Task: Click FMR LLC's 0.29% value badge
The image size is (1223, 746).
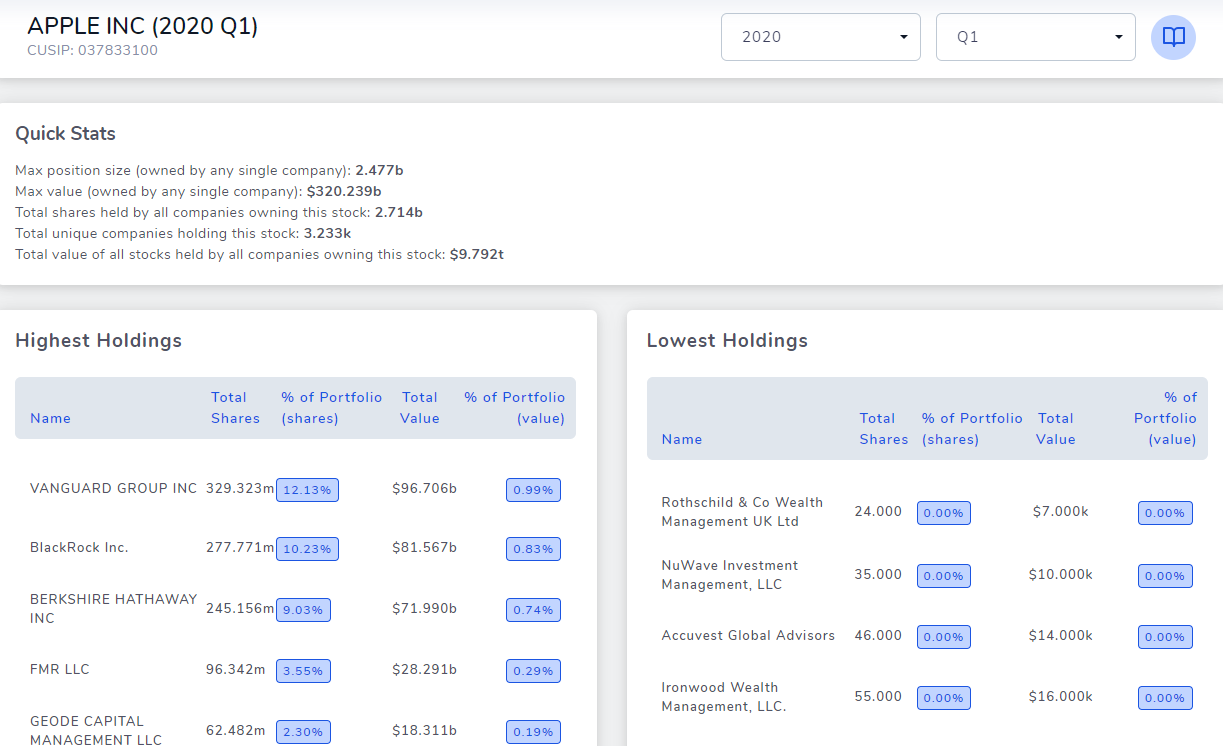Action: point(533,671)
